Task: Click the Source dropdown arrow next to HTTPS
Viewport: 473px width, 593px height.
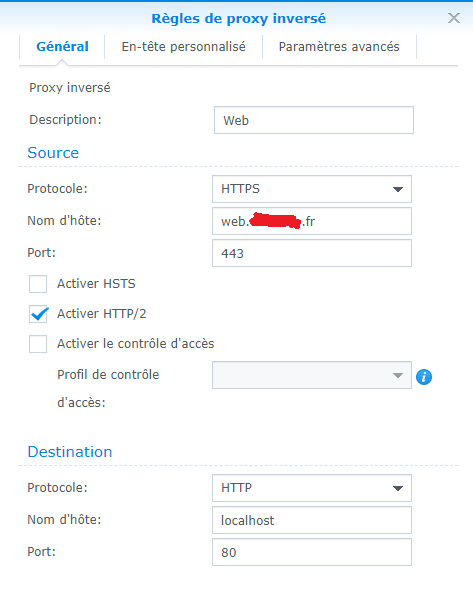Action: coord(397,189)
